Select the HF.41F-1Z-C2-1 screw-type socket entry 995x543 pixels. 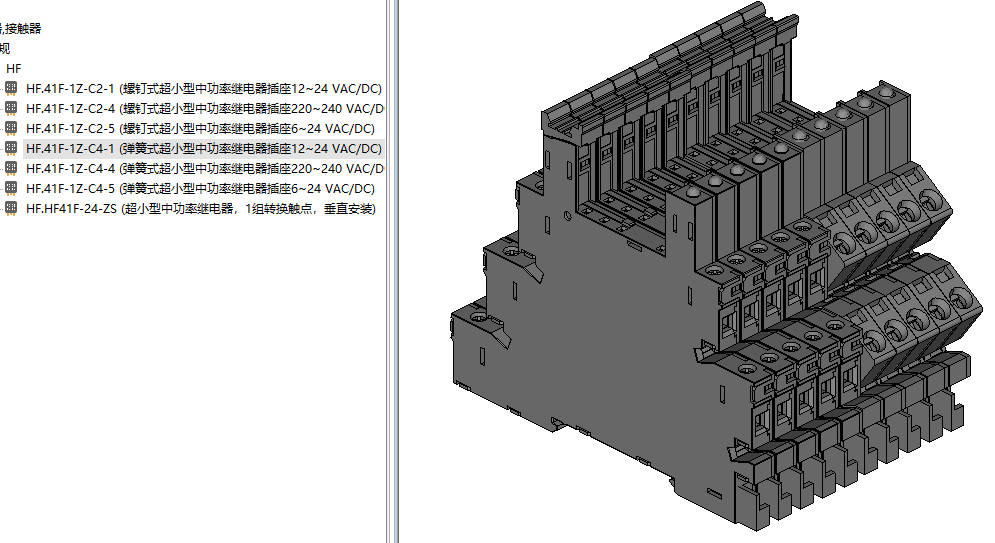(x=204, y=89)
